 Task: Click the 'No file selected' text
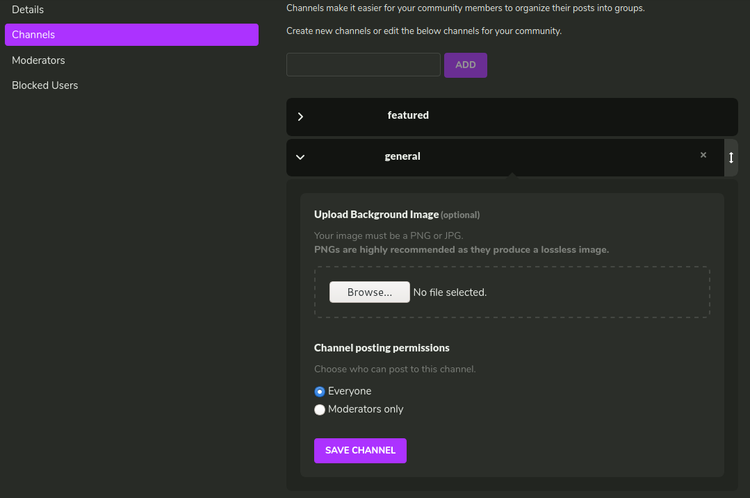[x=450, y=293]
